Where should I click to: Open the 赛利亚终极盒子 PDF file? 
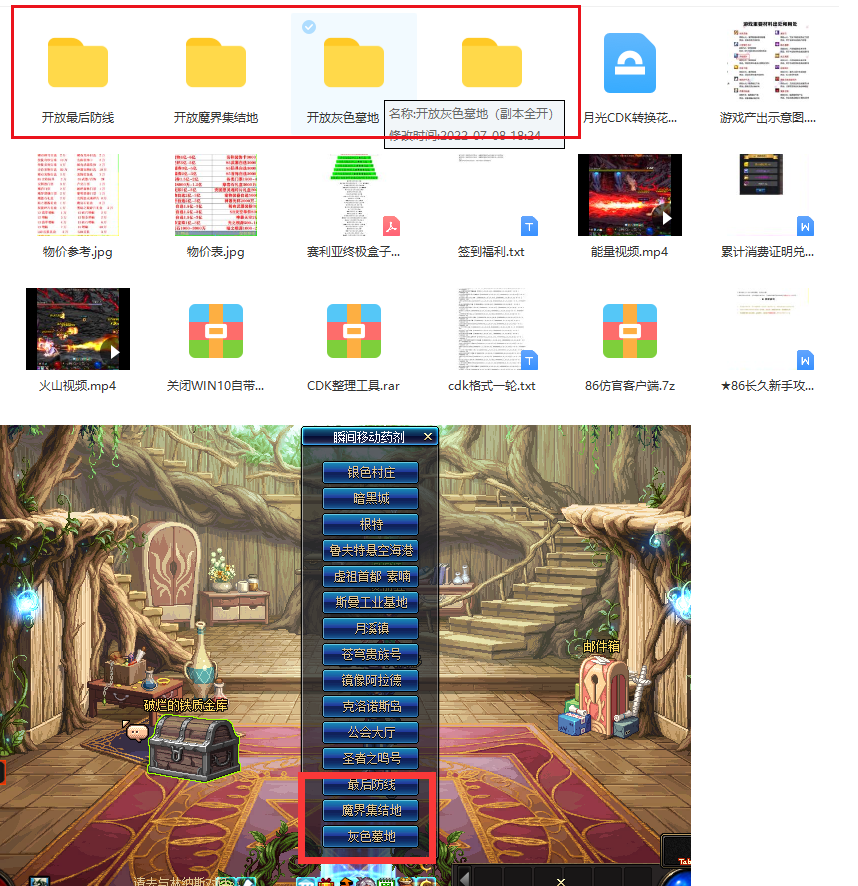coord(354,195)
